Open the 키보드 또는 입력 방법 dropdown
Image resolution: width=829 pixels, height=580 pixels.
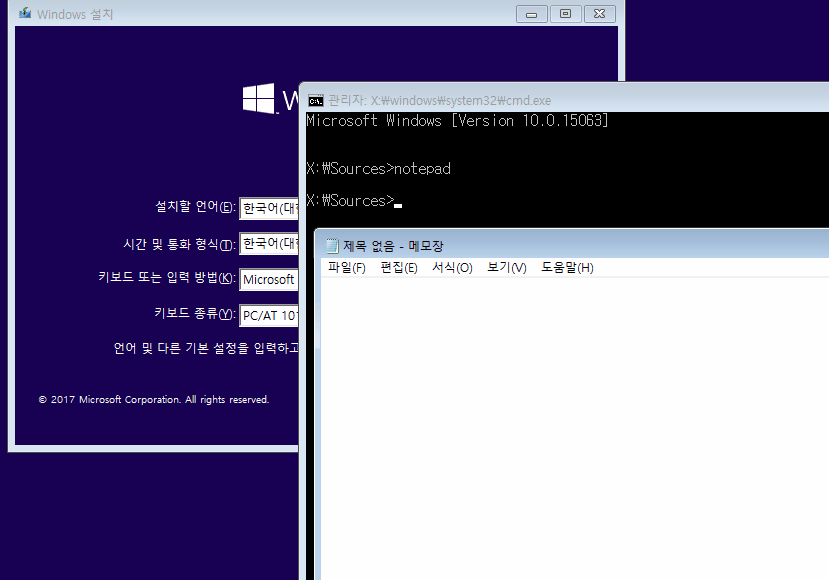pos(270,280)
